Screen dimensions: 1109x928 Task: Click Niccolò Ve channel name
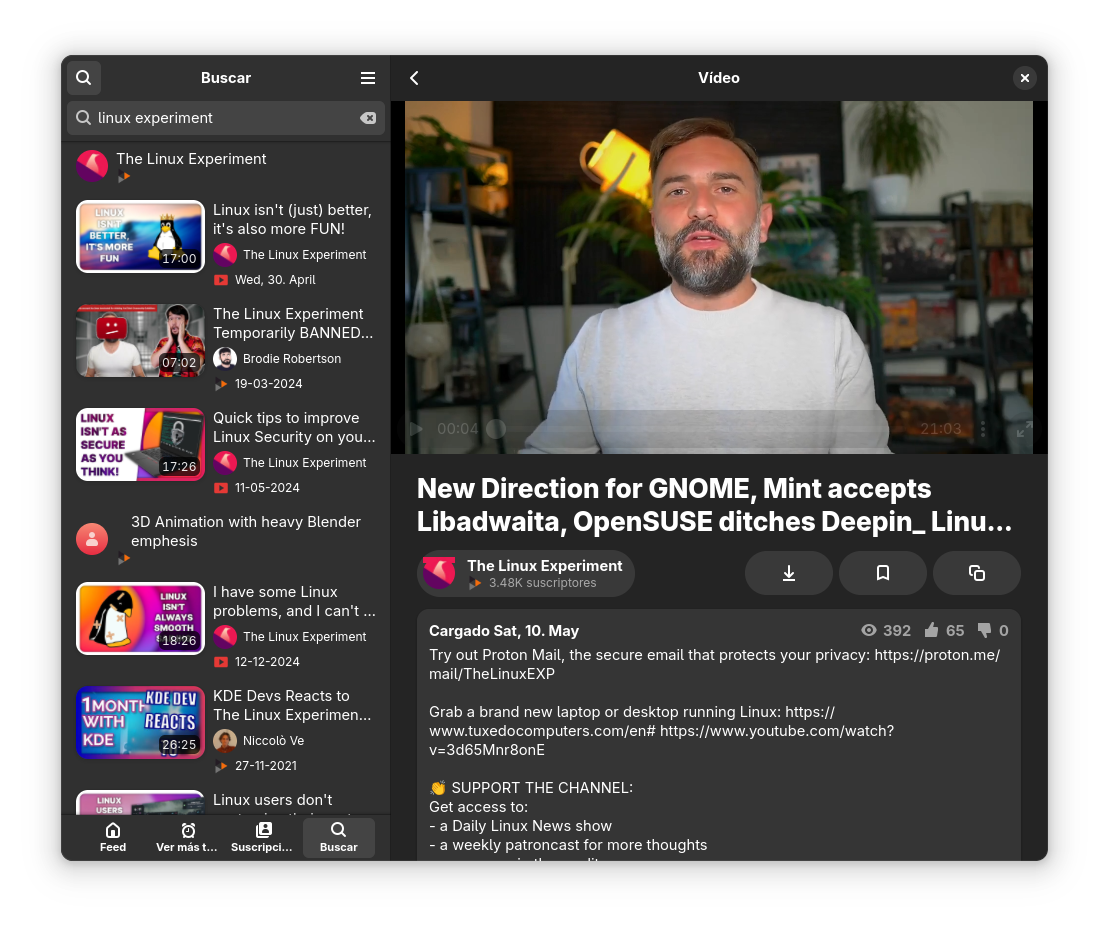click(273, 741)
